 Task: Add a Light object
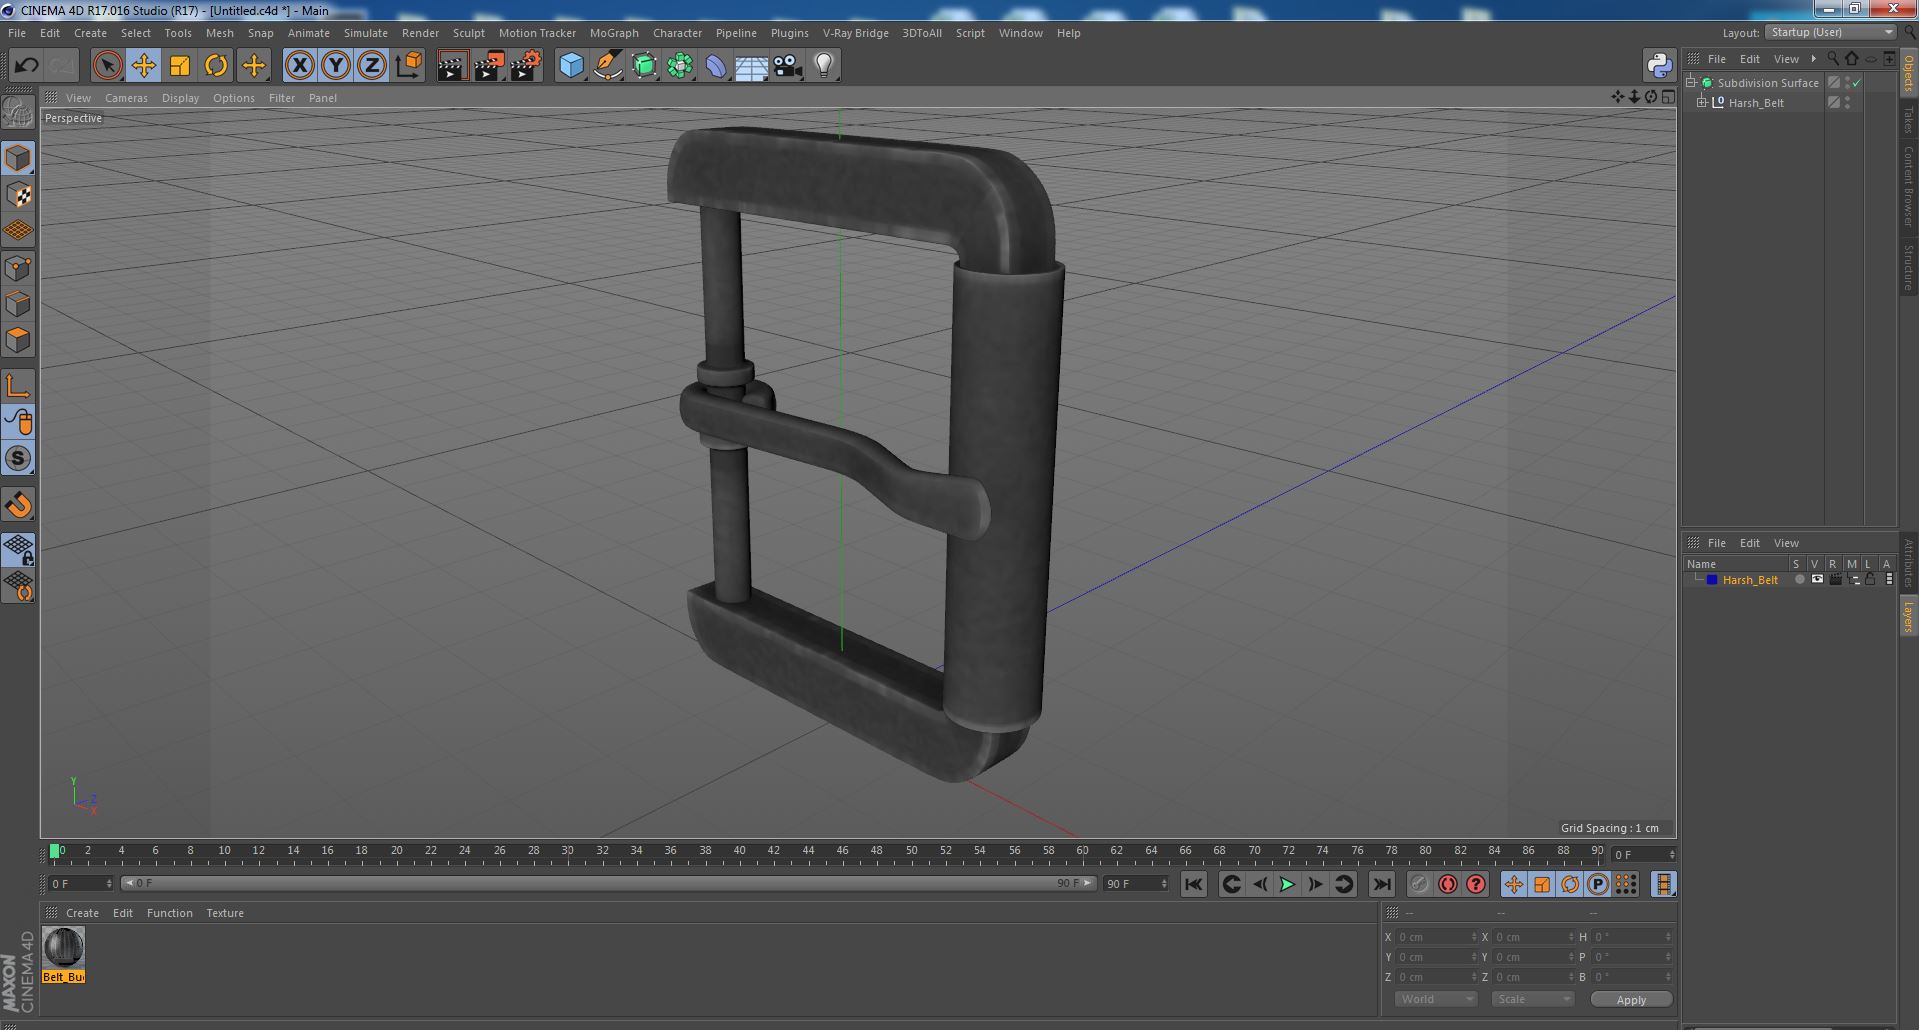tap(824, 66)
